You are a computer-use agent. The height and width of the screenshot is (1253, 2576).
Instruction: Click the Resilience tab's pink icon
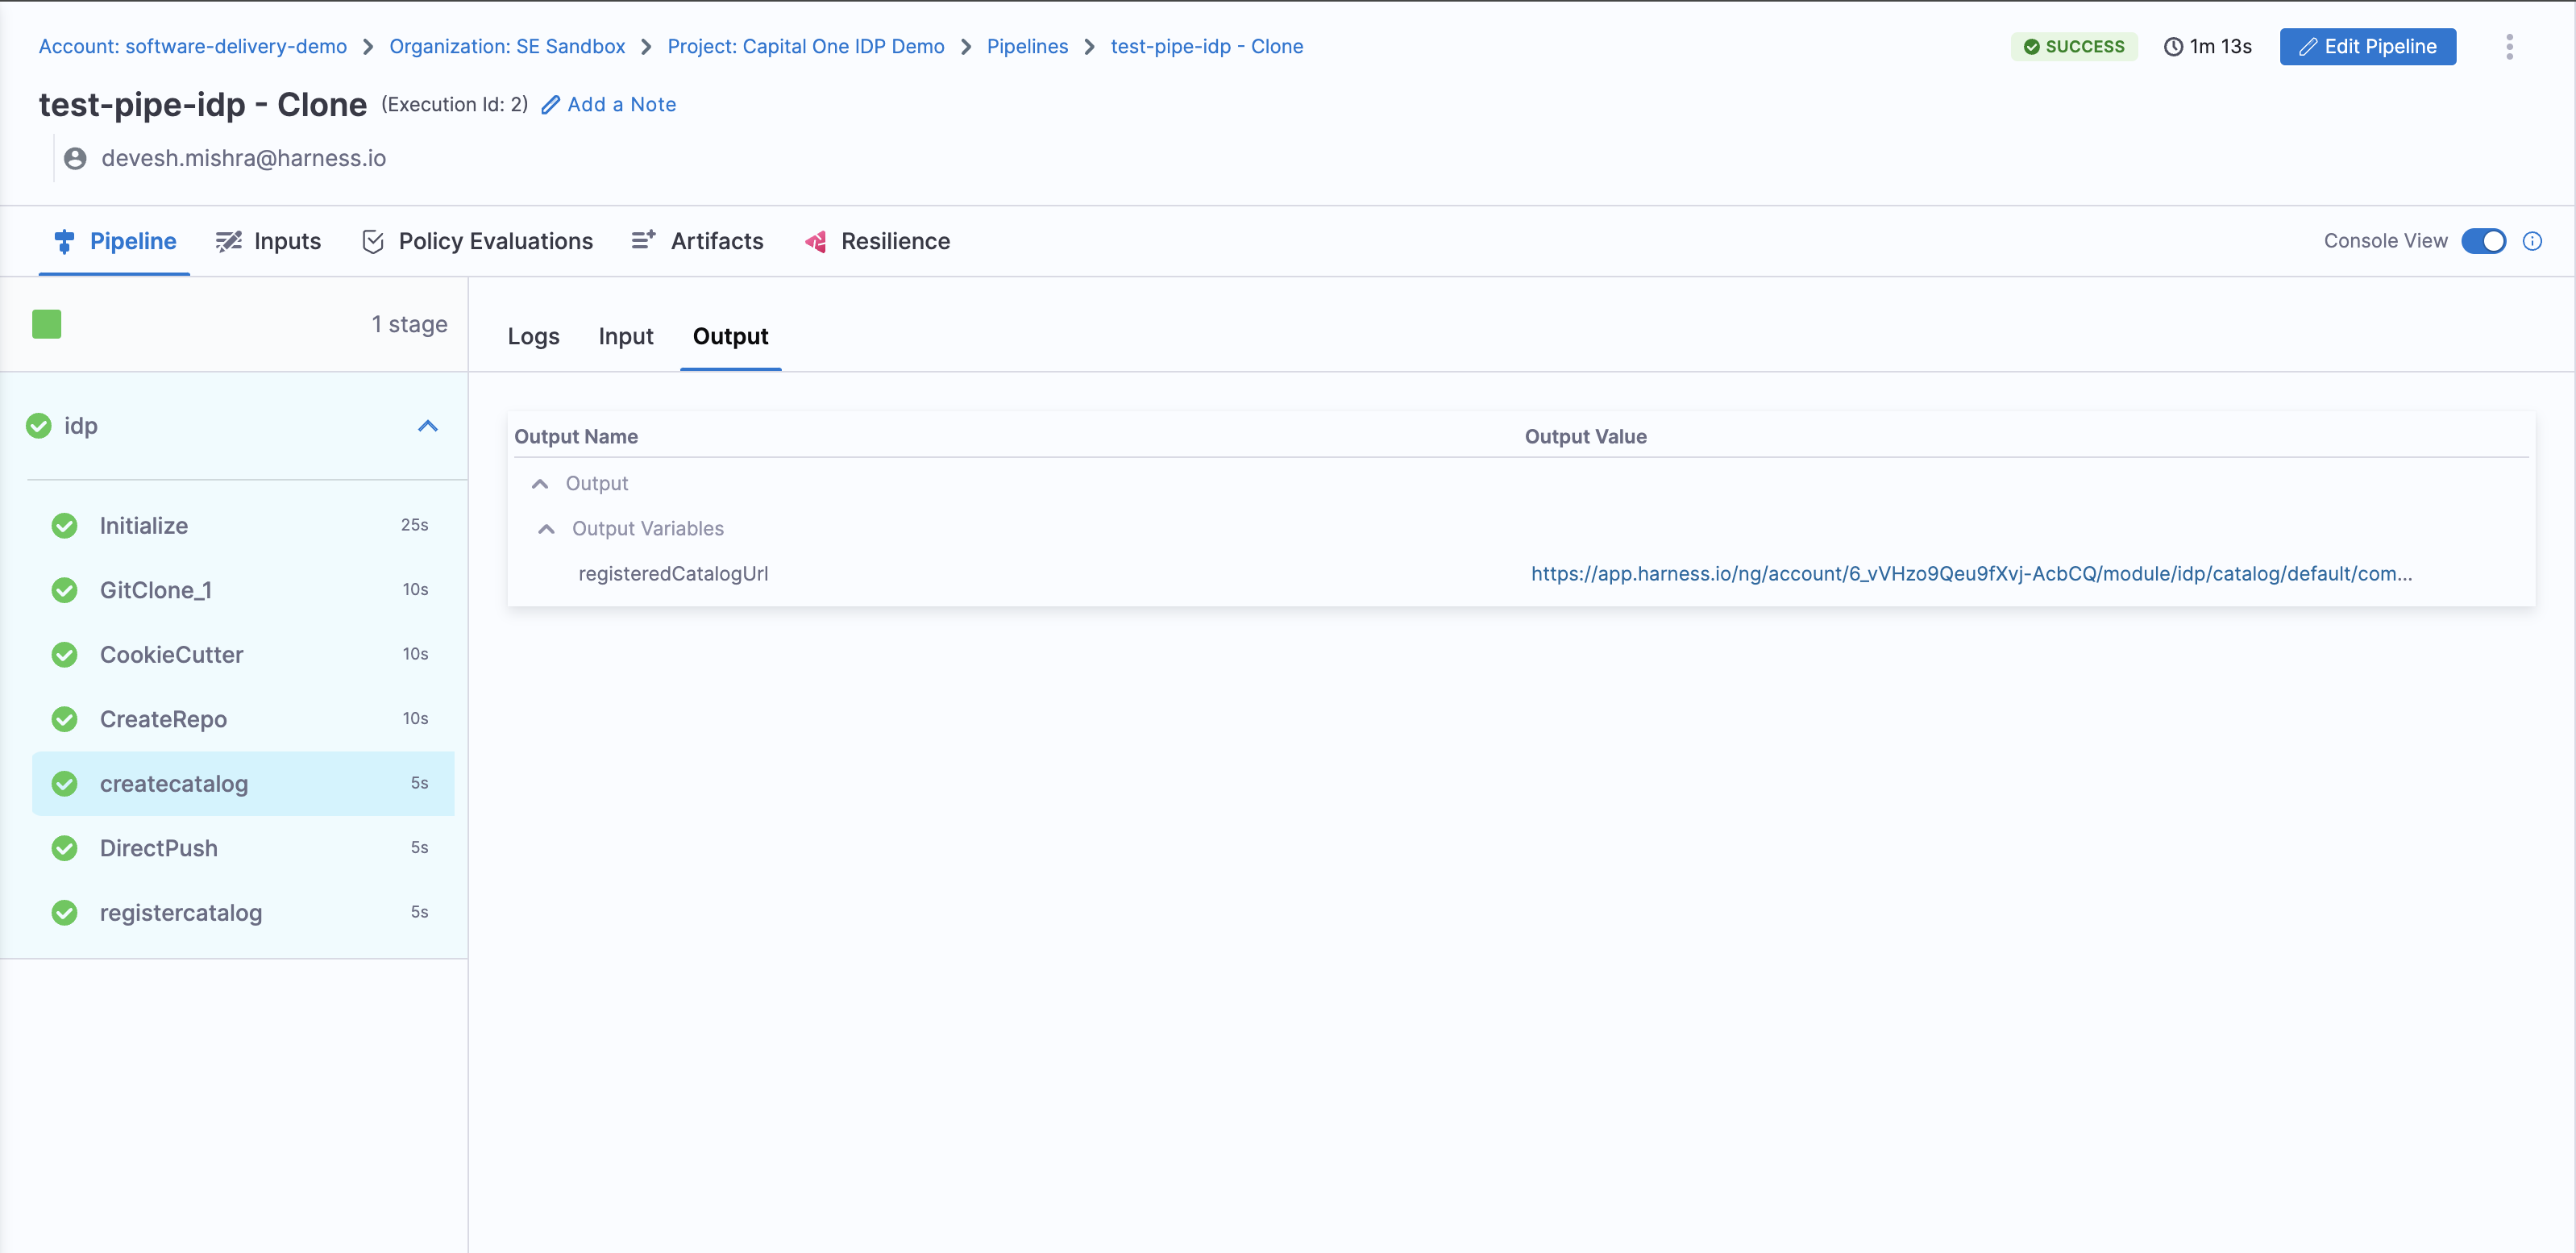(x=816, y=241)
